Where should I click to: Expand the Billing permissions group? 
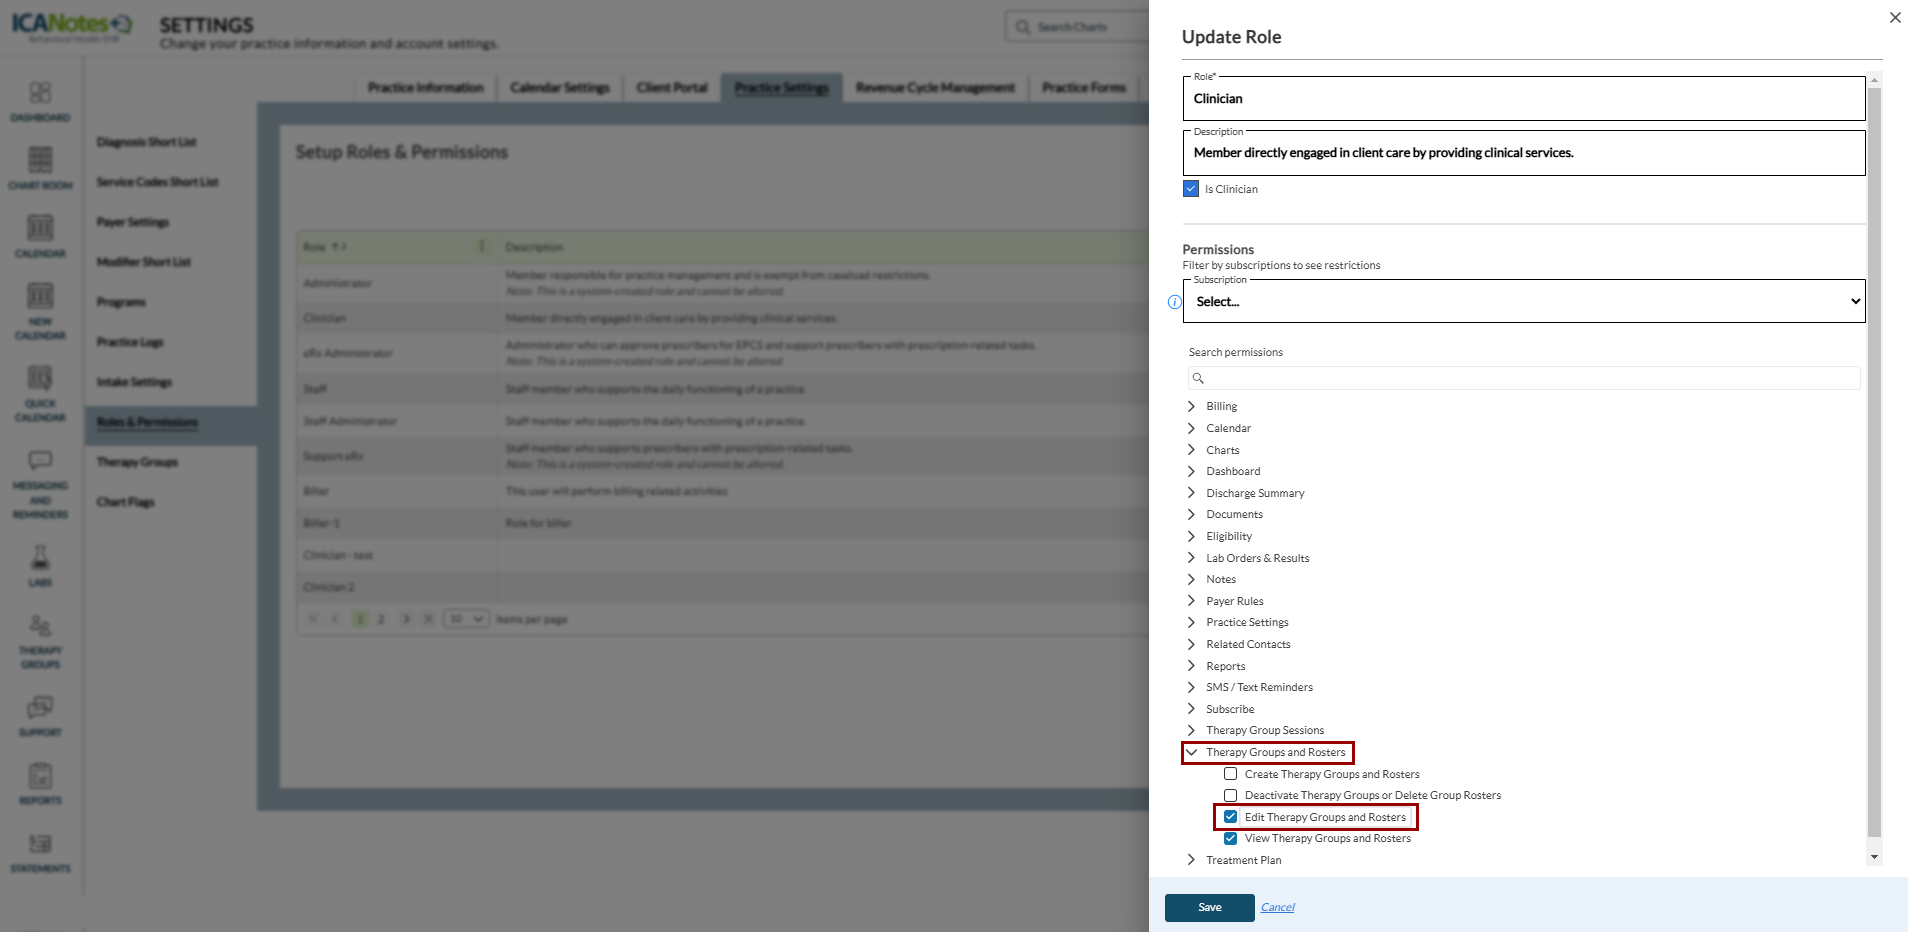[x=1191, y=406]
